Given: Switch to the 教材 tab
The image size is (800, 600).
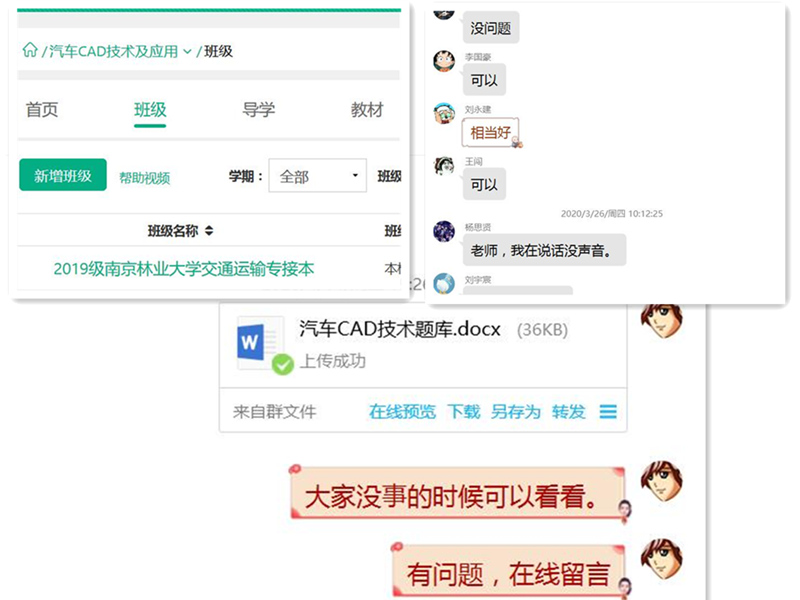Looking at the screenshot, I should (x=367, y=109).
